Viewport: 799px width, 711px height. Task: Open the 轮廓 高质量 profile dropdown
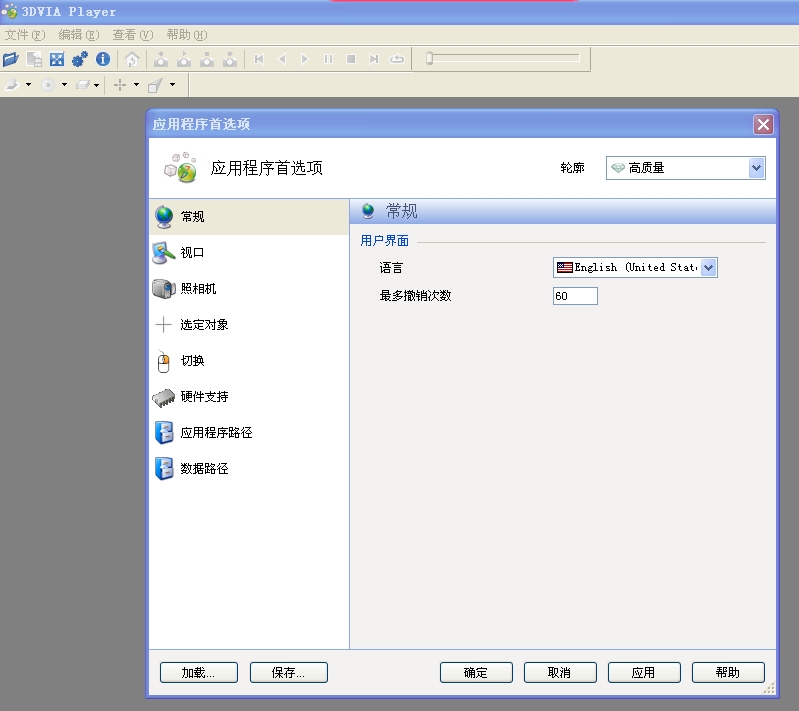685,168
